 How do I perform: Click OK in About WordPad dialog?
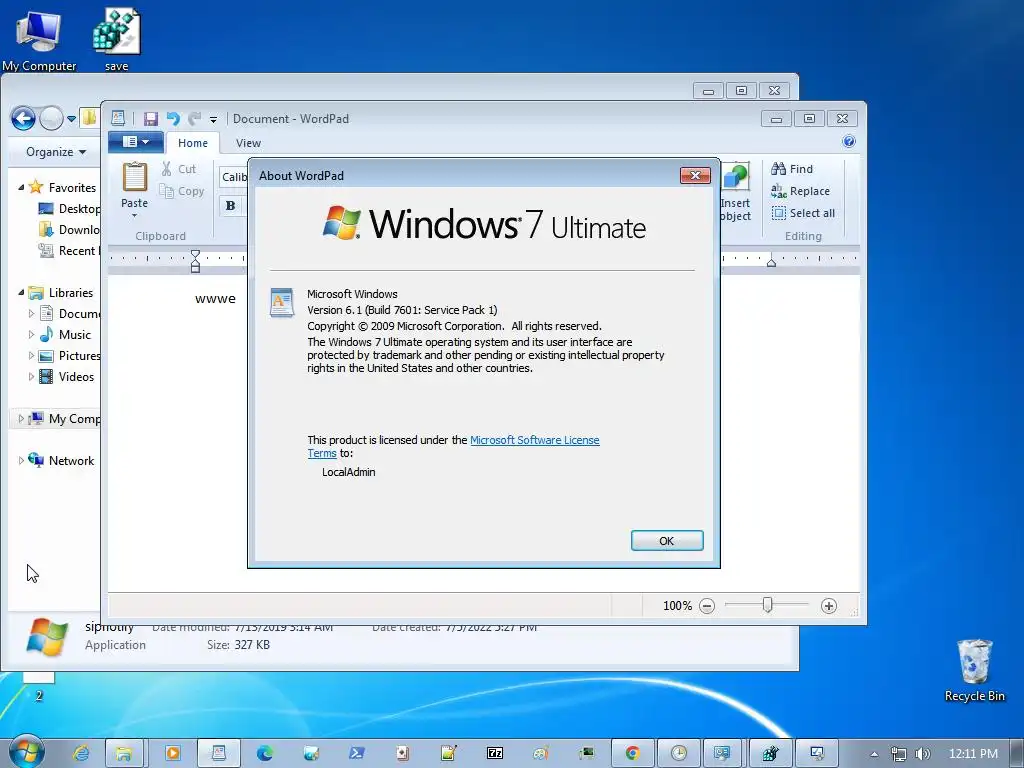point(667,541)
